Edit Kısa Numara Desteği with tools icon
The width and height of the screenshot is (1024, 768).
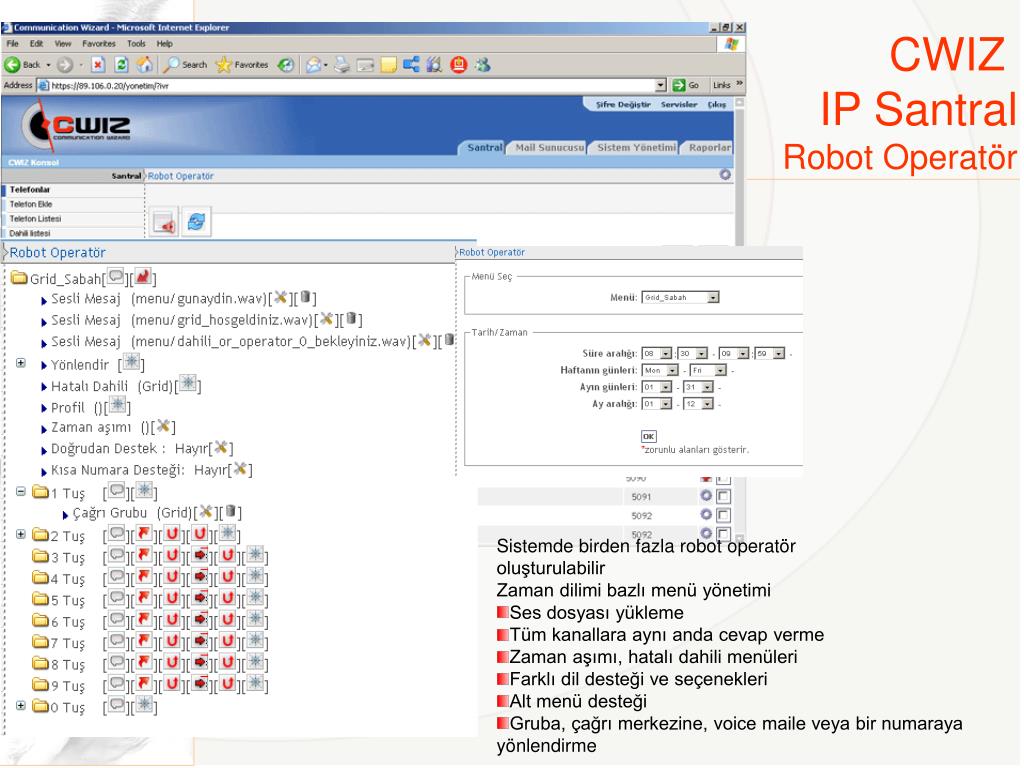[240, 469]
